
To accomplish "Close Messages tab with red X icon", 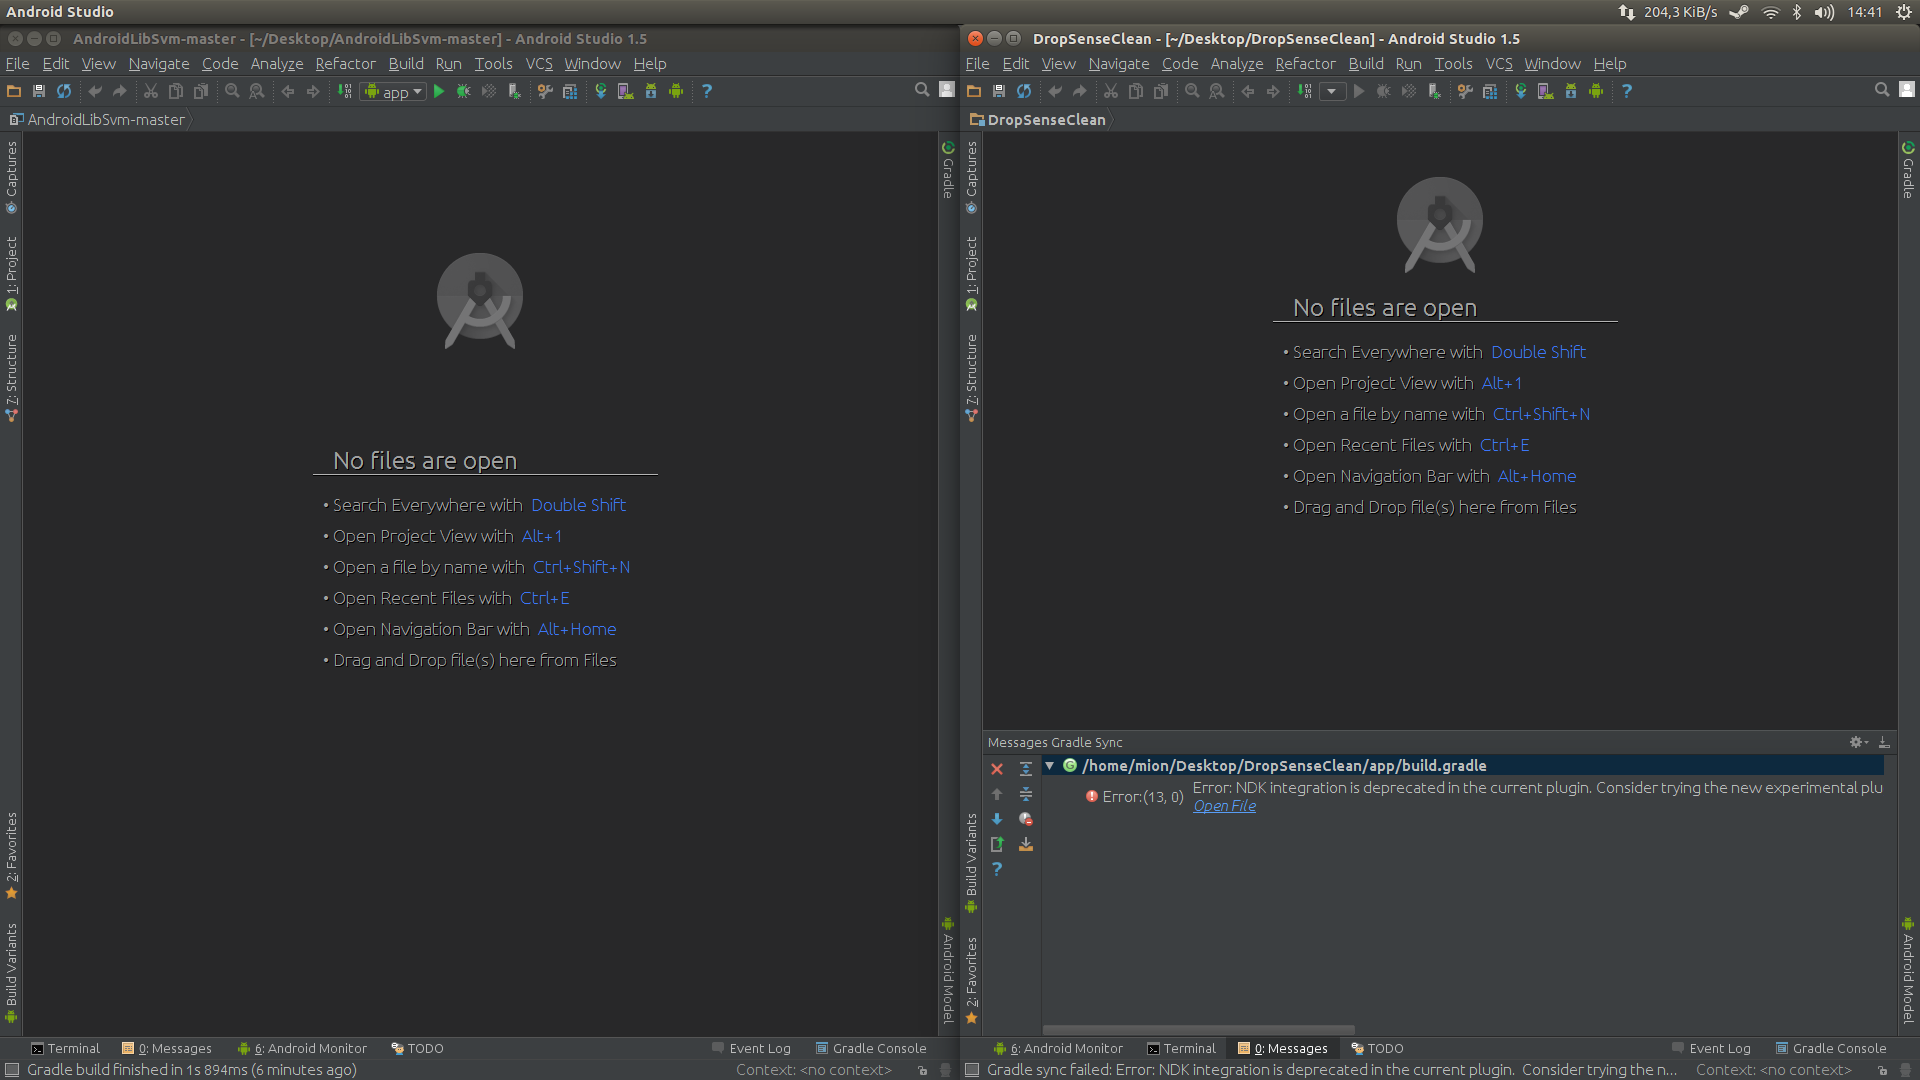I will [x=997, y=769].
